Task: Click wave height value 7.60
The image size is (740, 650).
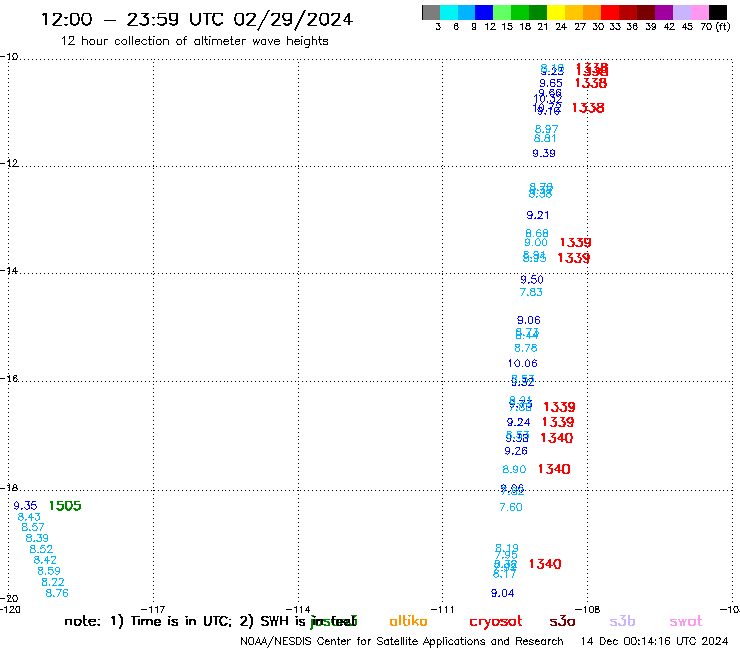Action: pyautogui.click(x=511, y=507)
